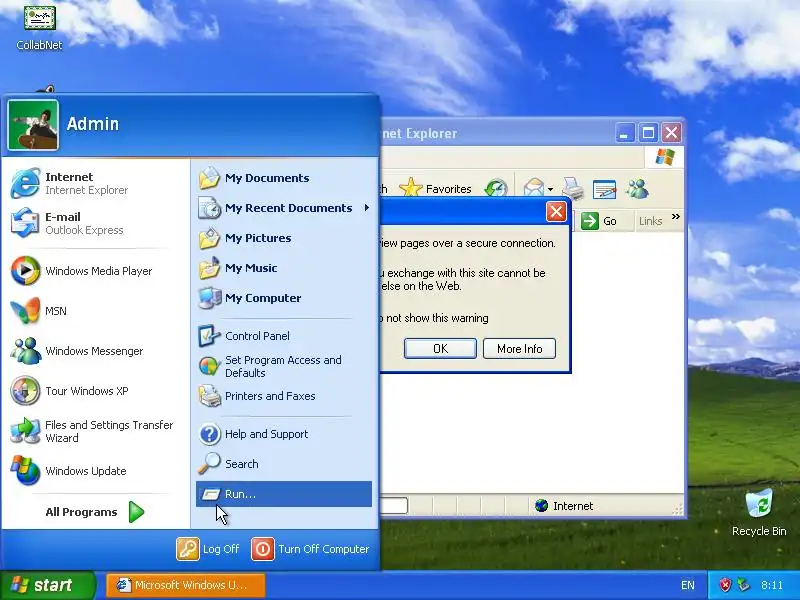Open My Documents folder

point(284,178)
